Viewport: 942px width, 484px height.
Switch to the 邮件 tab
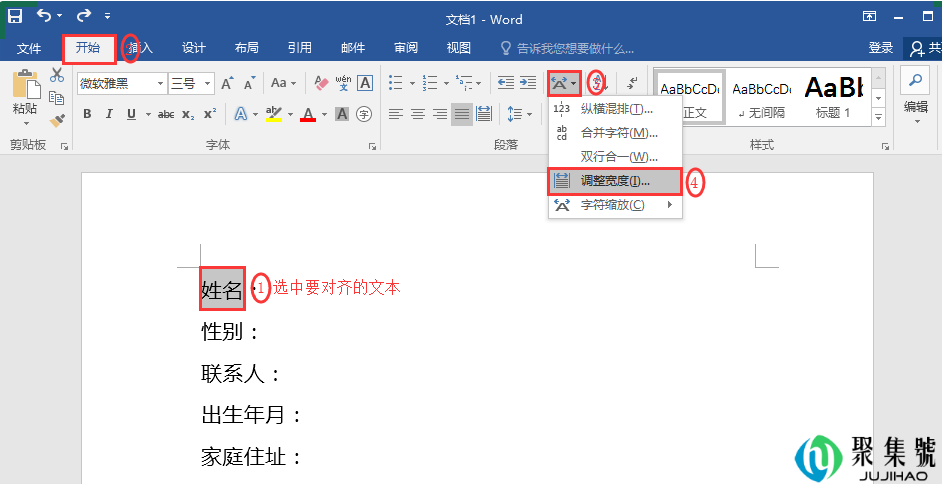click(x=353, y=48)
